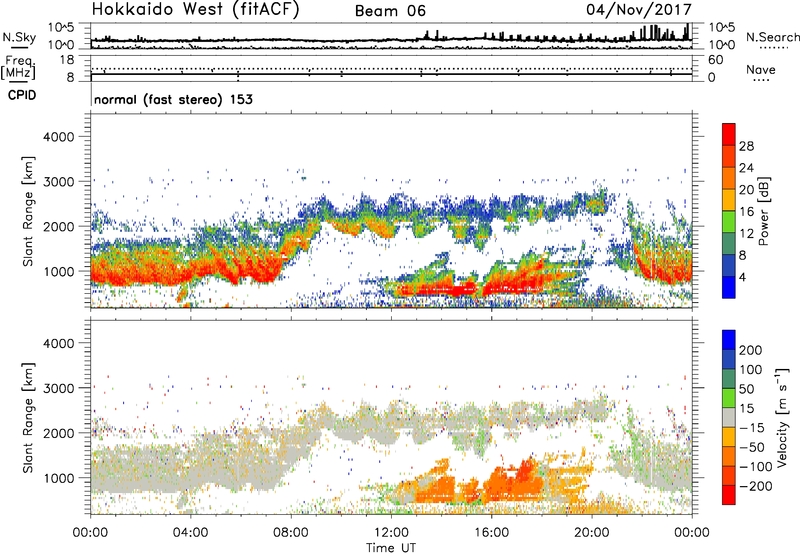Image resolution: width=800 pixels, height=554 pixels.
Task: Click the 'CPID' row label
Action: tap(22, 95)
